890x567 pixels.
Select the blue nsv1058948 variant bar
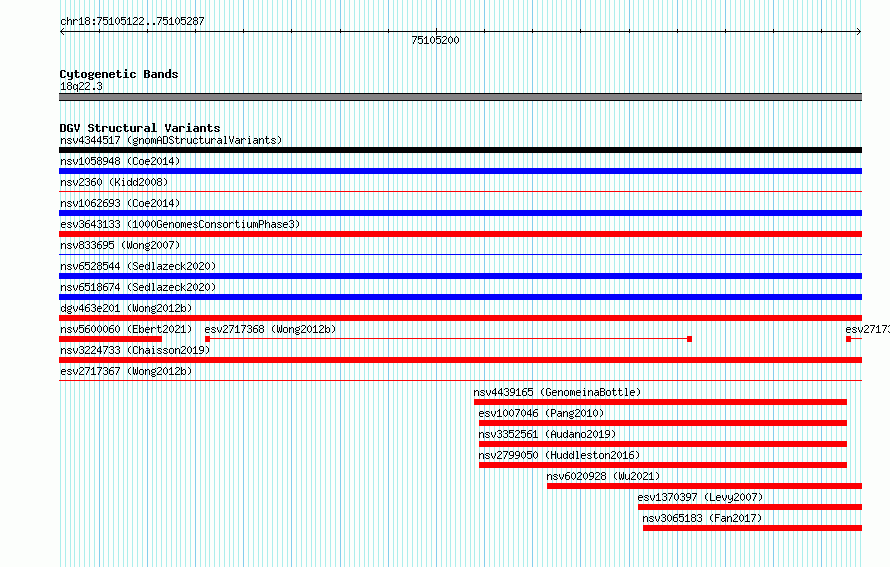460,171
